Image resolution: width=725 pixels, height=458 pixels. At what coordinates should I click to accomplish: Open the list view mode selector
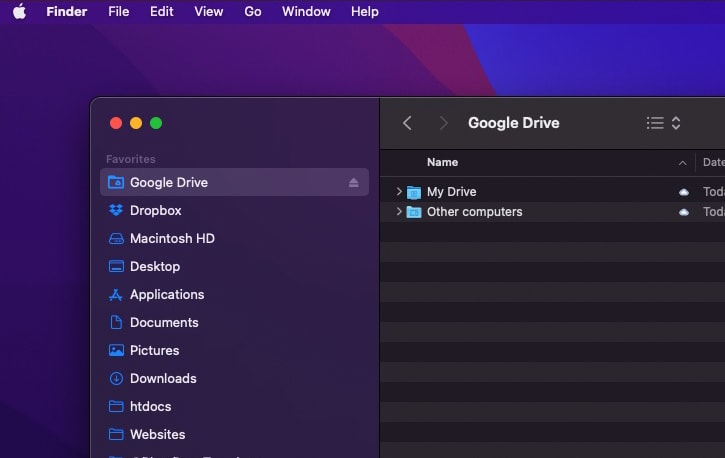655,123
